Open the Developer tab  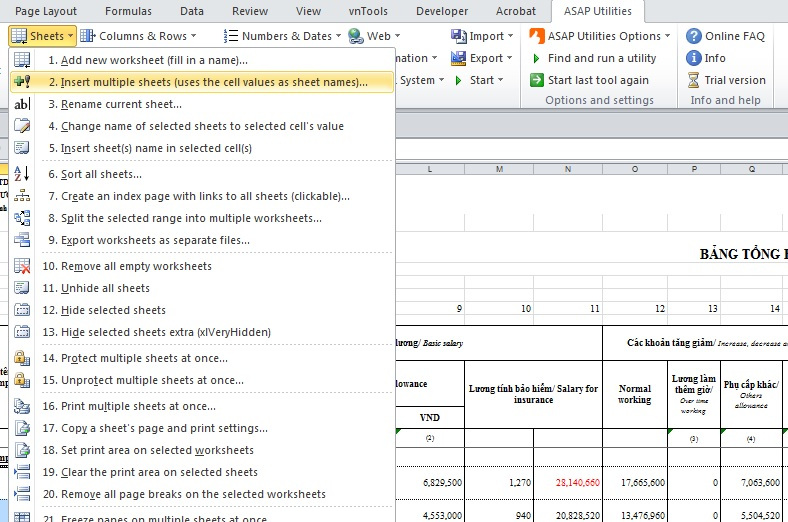442,11
